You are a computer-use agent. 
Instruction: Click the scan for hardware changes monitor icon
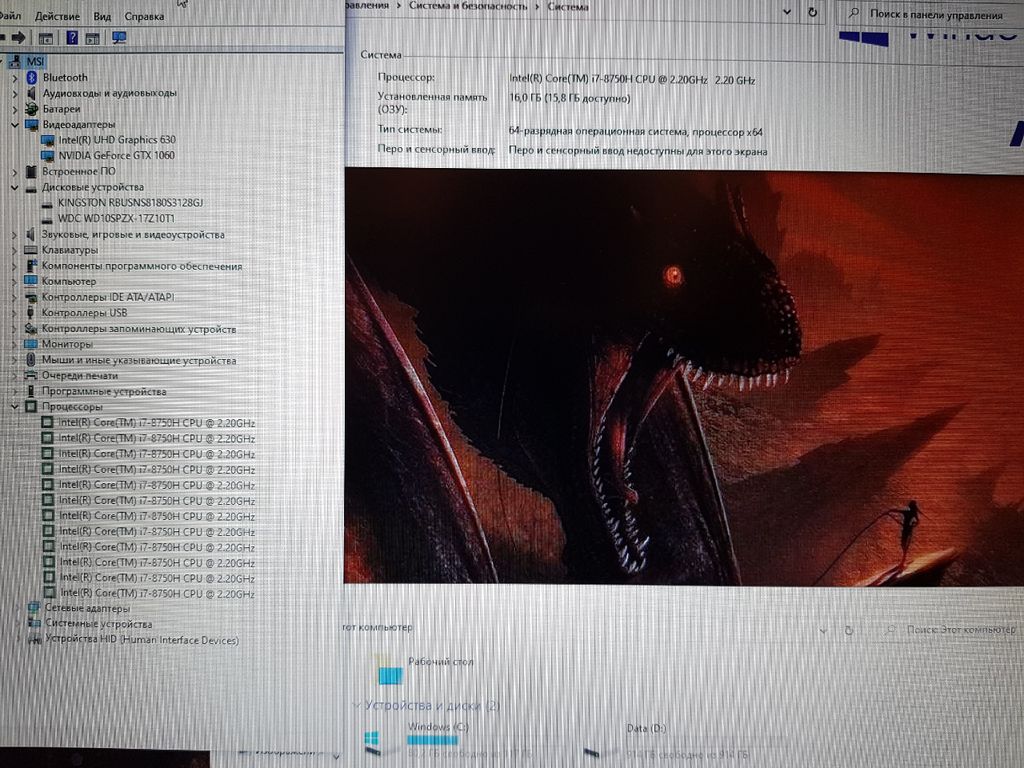tap(119, 38)
